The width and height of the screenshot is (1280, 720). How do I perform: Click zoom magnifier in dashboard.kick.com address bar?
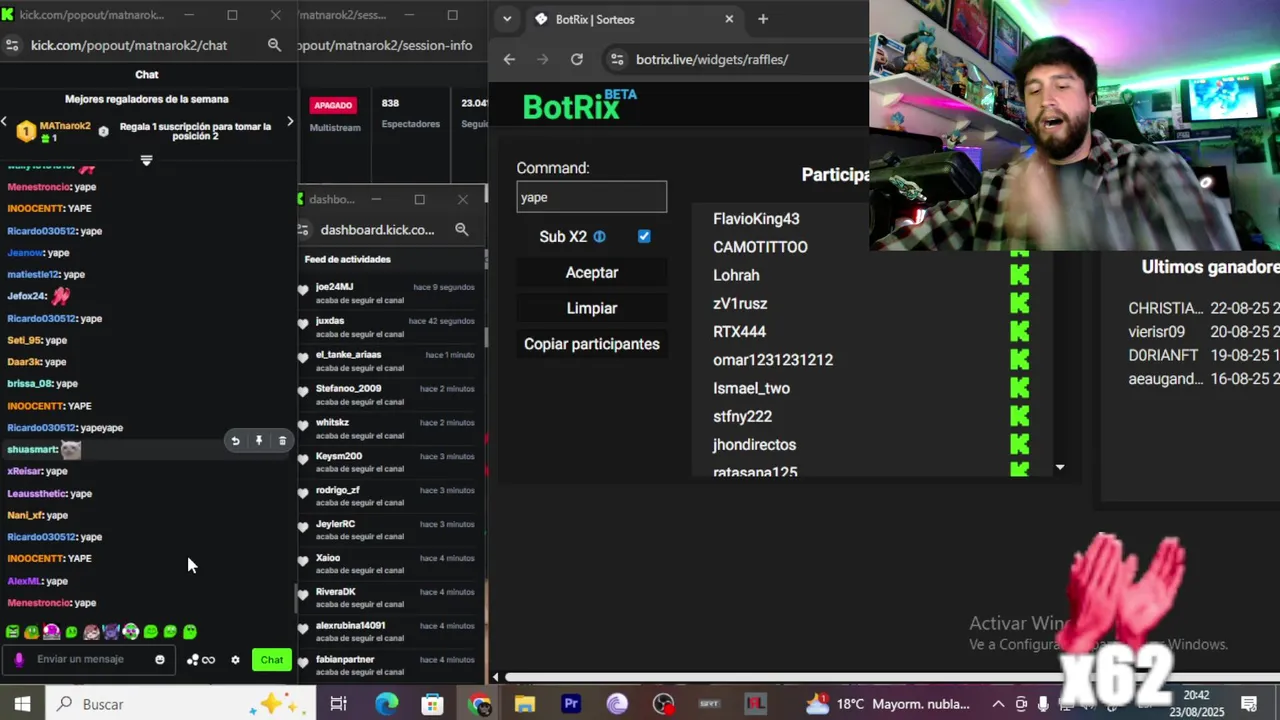pyautogui.click(x=462, y=229)
